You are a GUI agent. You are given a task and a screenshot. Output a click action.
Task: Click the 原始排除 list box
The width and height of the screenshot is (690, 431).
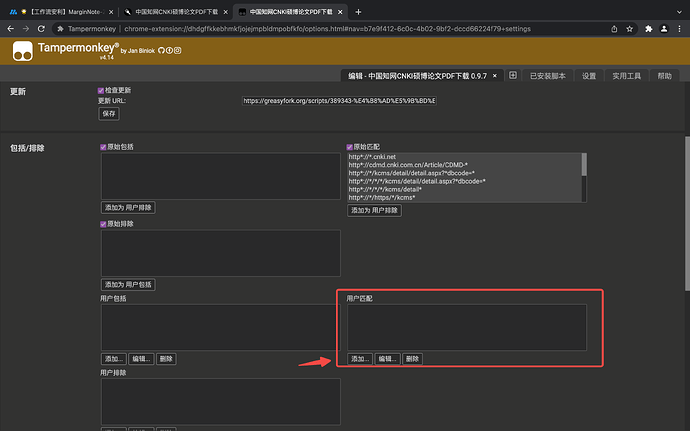221,253
